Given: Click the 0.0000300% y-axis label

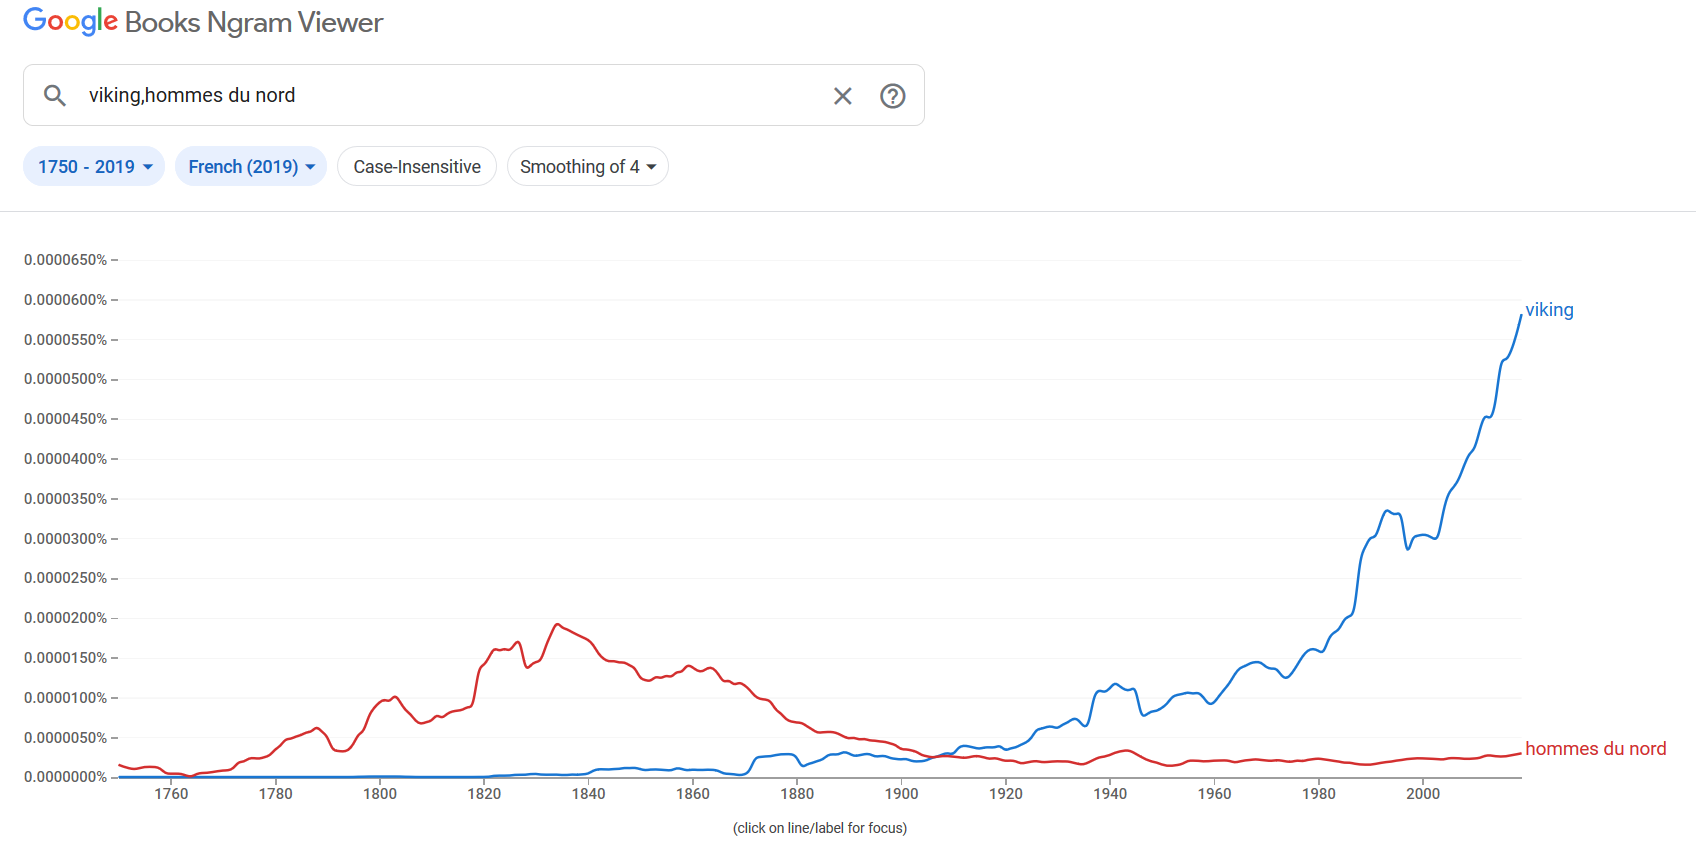Looking at the screenshot, I should (66, 539).
